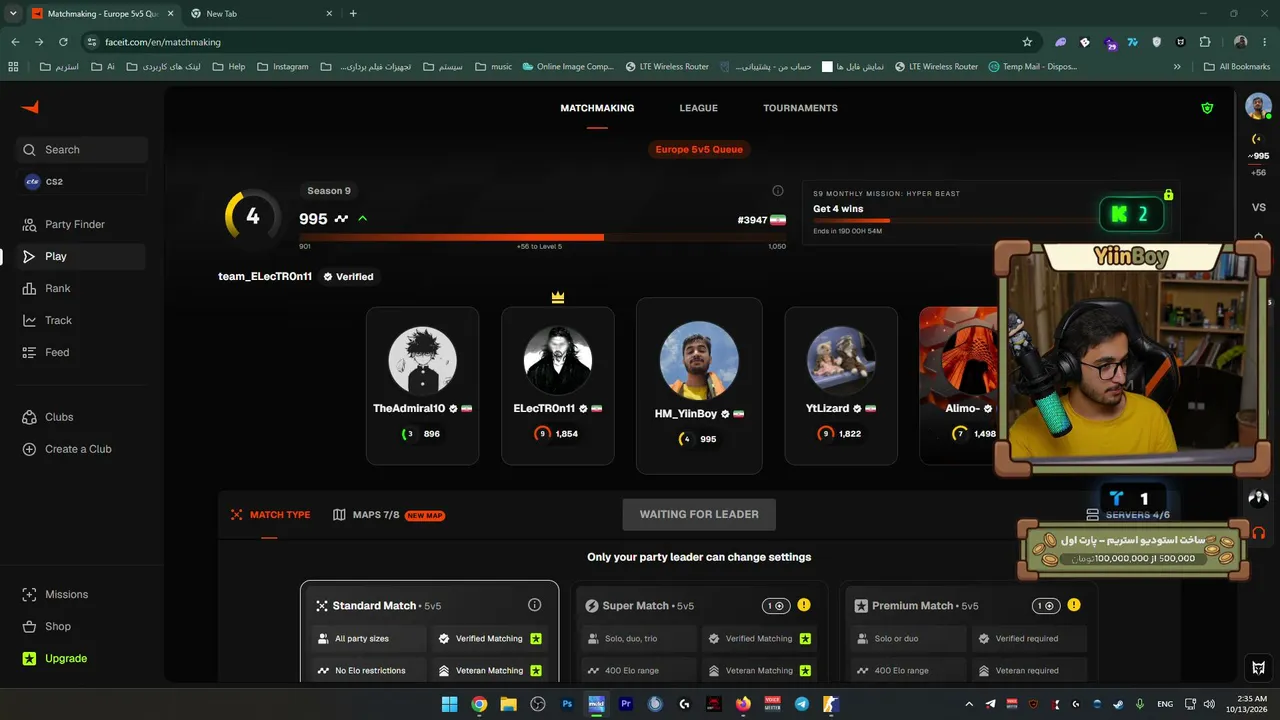The height and width of the screenshot is (720, 1280).
Task: Select the Premium Match card
Action: pos(969,632)
